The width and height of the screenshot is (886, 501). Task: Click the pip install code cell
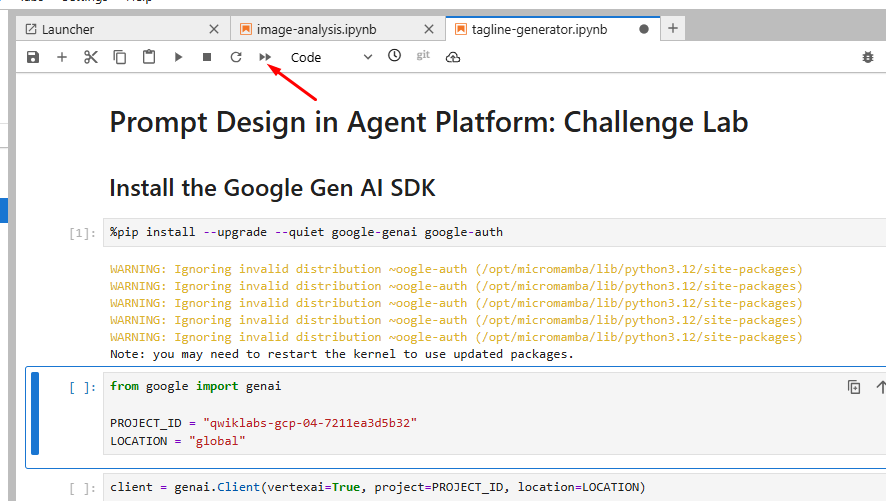494,233
